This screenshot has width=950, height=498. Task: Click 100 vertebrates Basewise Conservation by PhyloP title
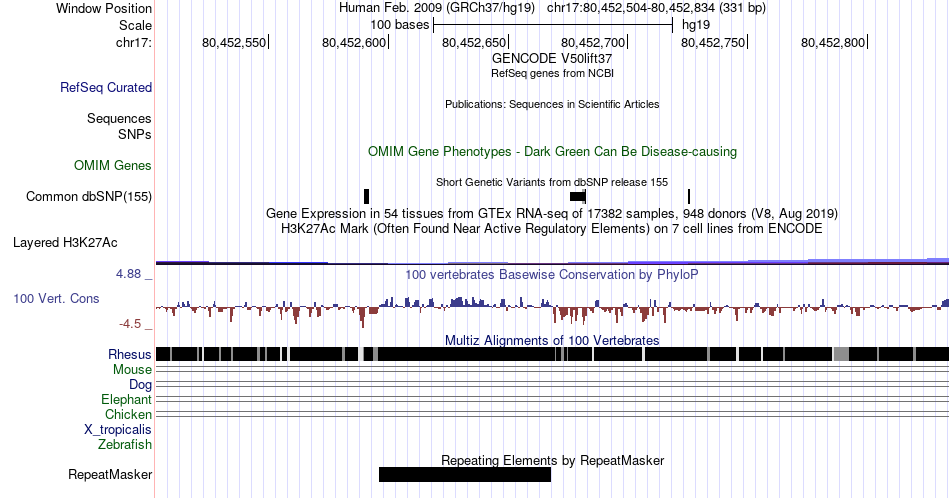(552, 274)
